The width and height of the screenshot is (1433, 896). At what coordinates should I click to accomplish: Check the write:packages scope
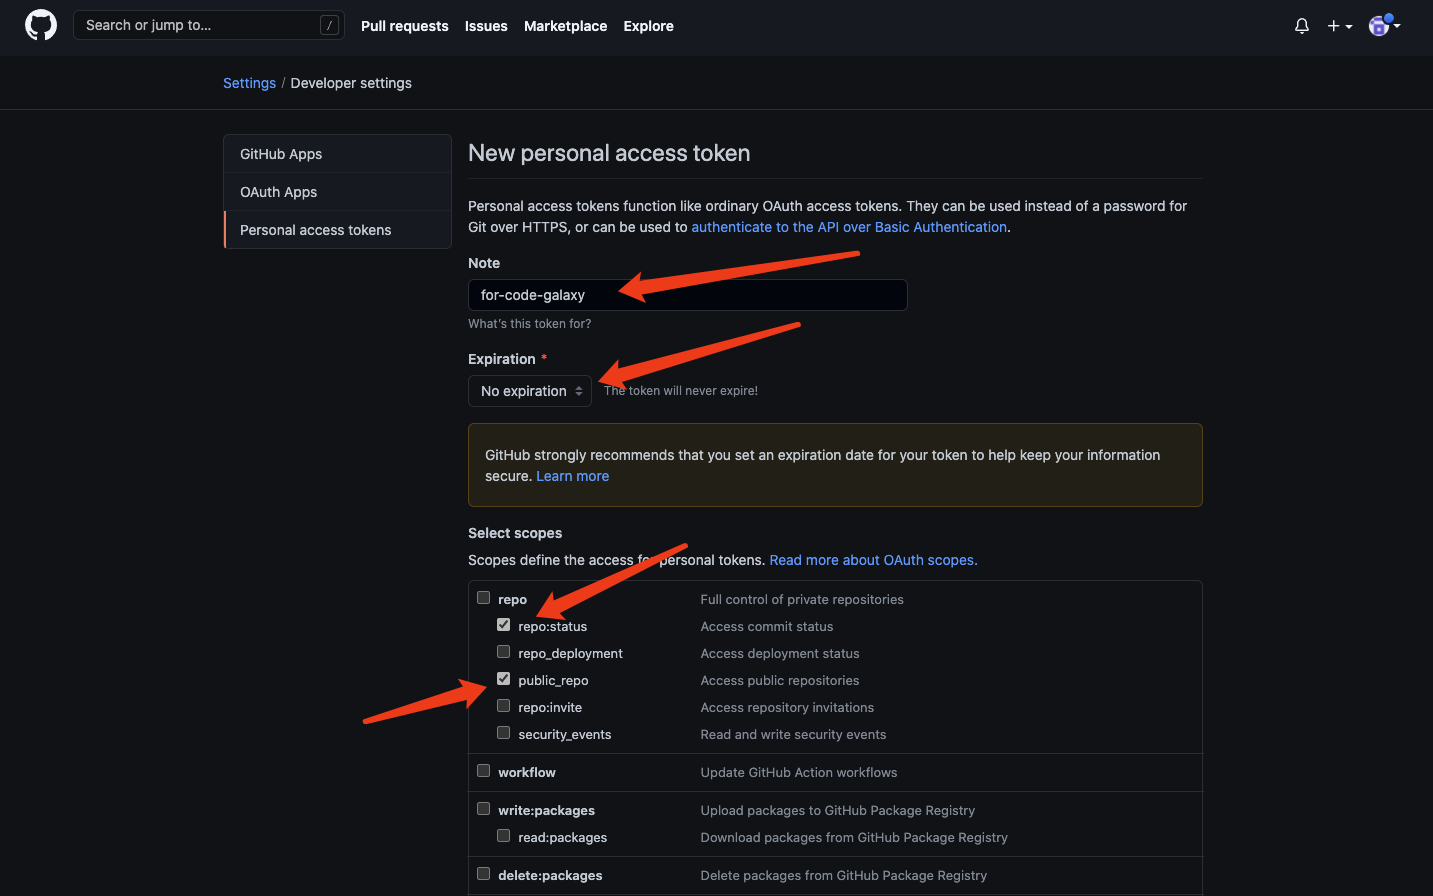(484, 809)
